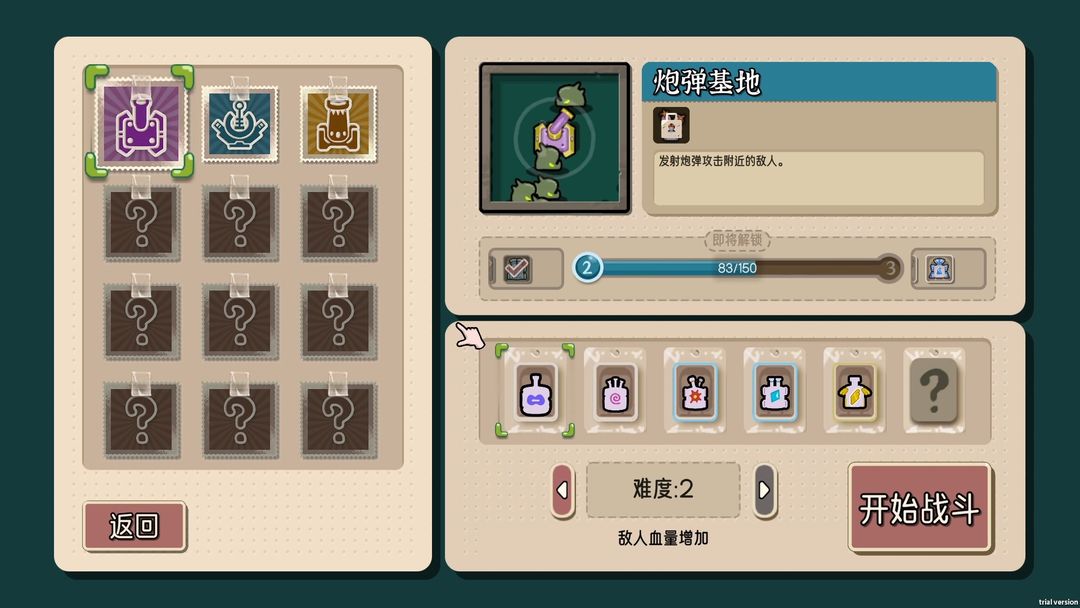Image resolution: width=1080 pixels, height=608 pixels.
Task: Choose the pink spiral bottle card
Action: (615, 391)
